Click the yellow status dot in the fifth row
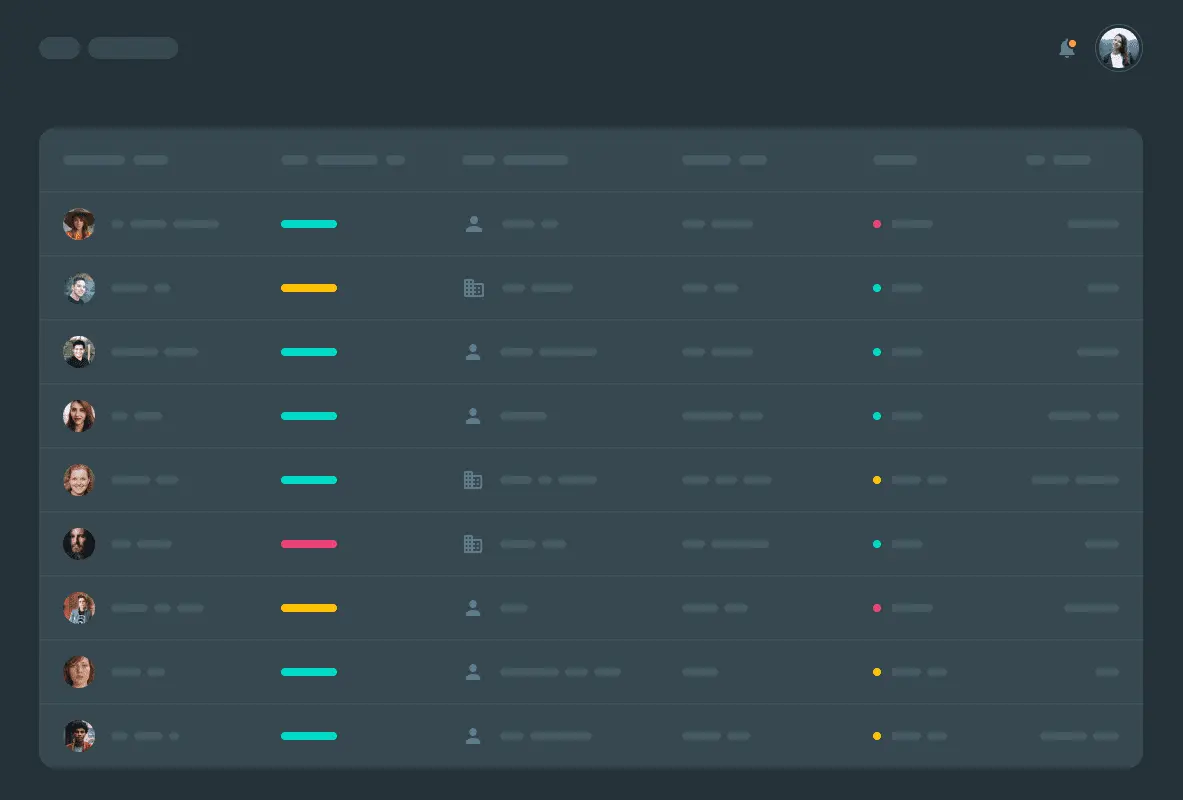The width and height of the screenshot is (1183, 800). click(x=877, y=480)
